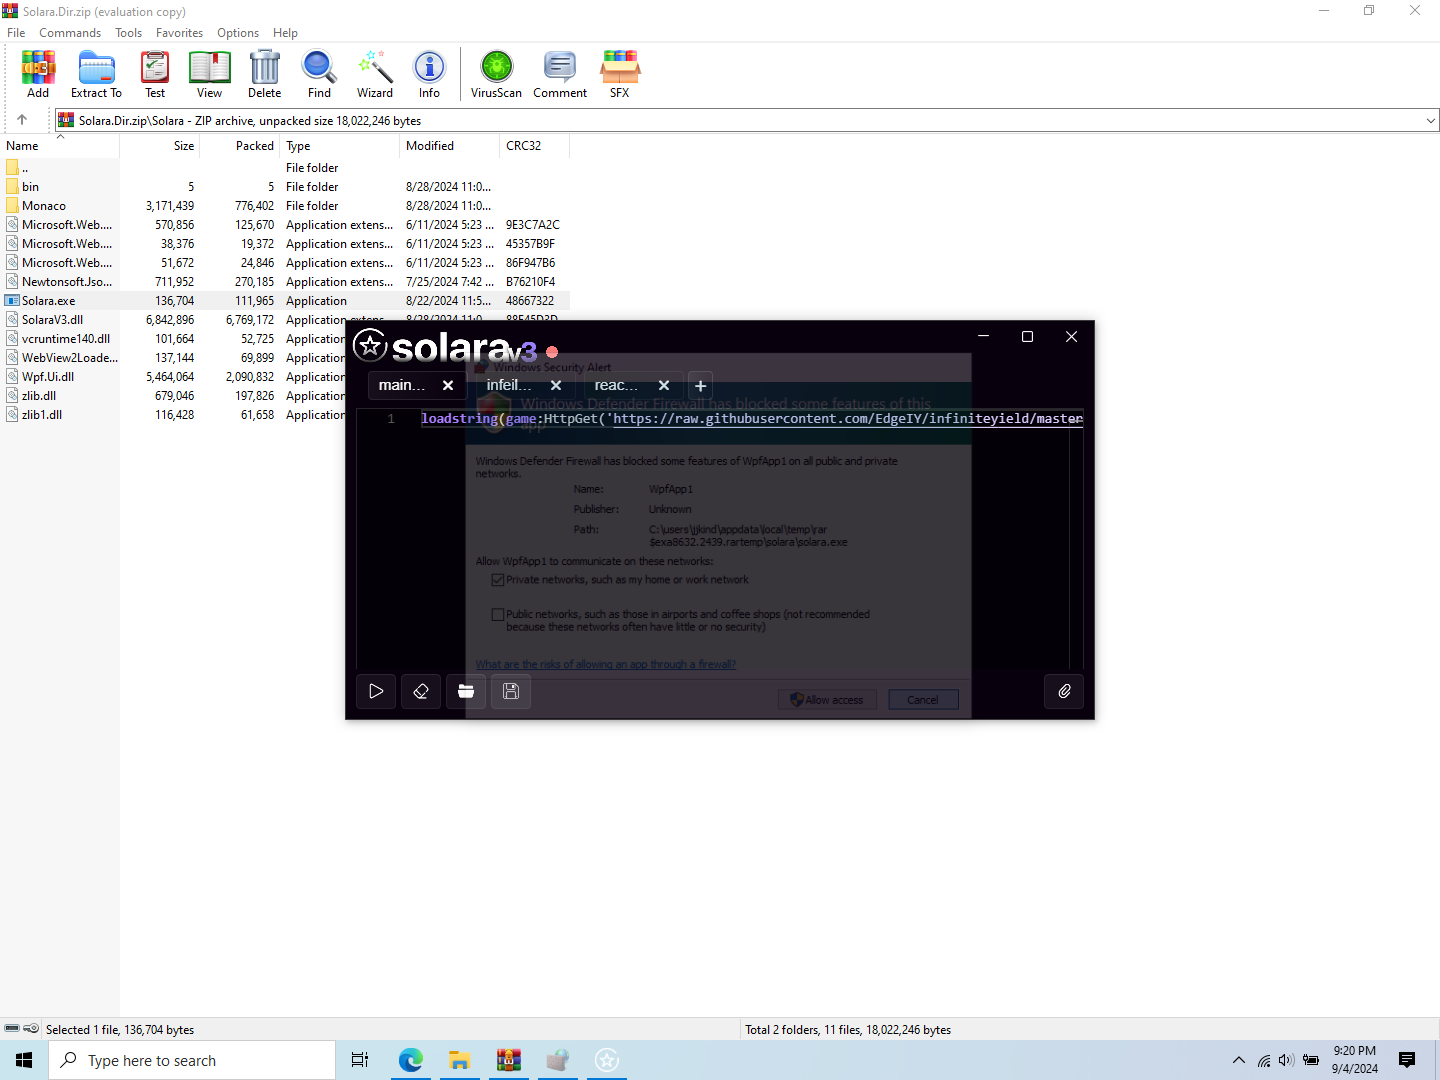Click in the taskbar search box

coord(192,1060)
